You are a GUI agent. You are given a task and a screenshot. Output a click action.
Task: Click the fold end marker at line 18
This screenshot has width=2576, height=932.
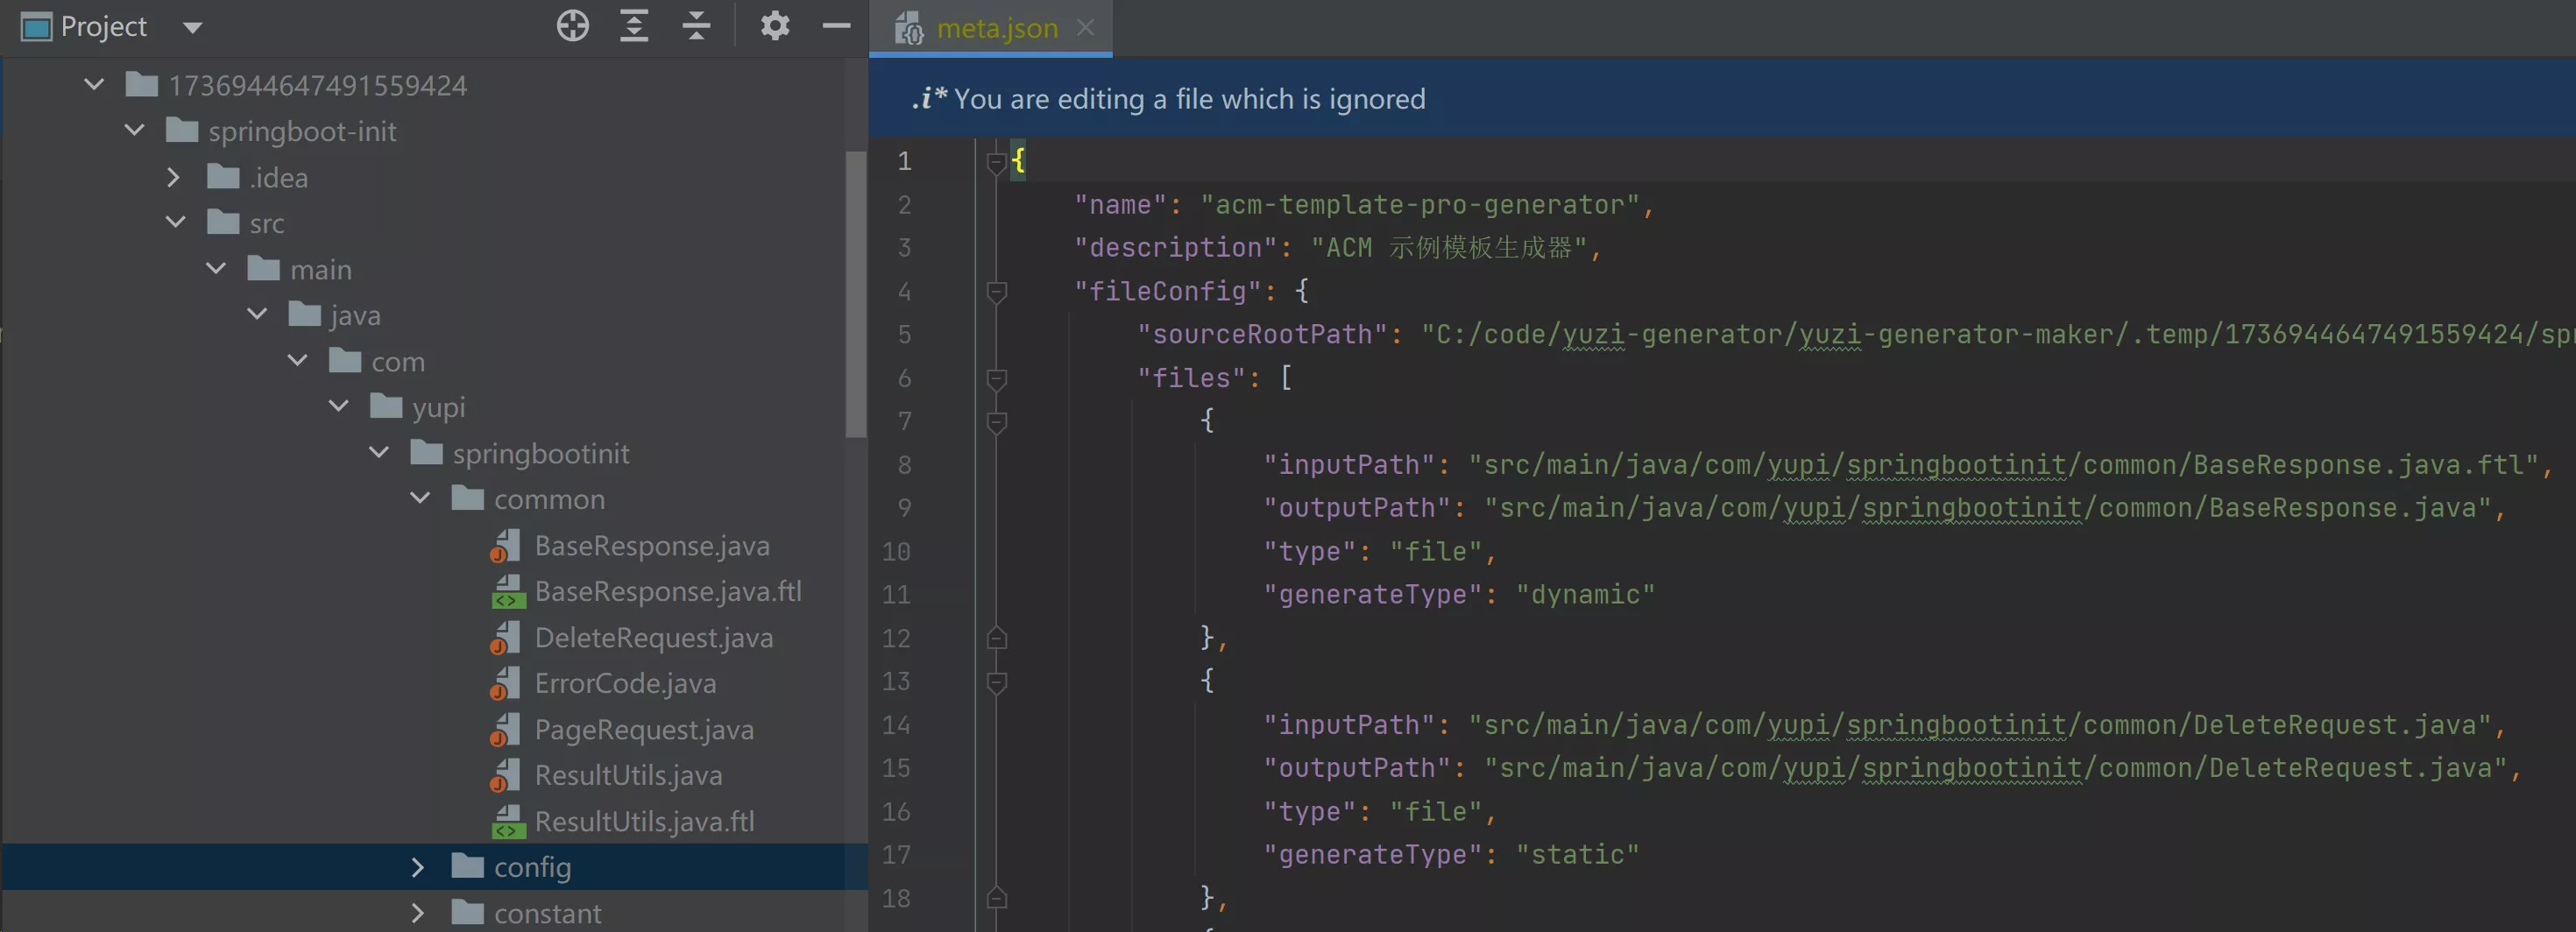(996, 898)
